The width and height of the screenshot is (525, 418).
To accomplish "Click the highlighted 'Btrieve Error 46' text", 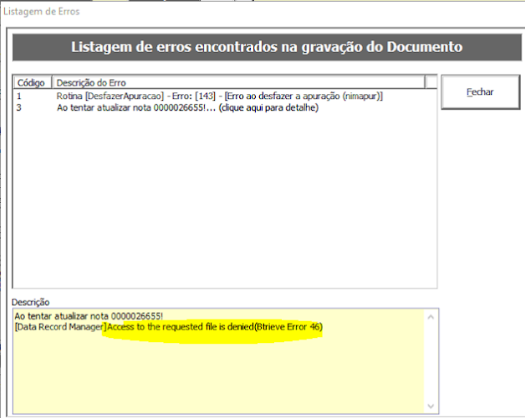I will (x=289, y=327).
